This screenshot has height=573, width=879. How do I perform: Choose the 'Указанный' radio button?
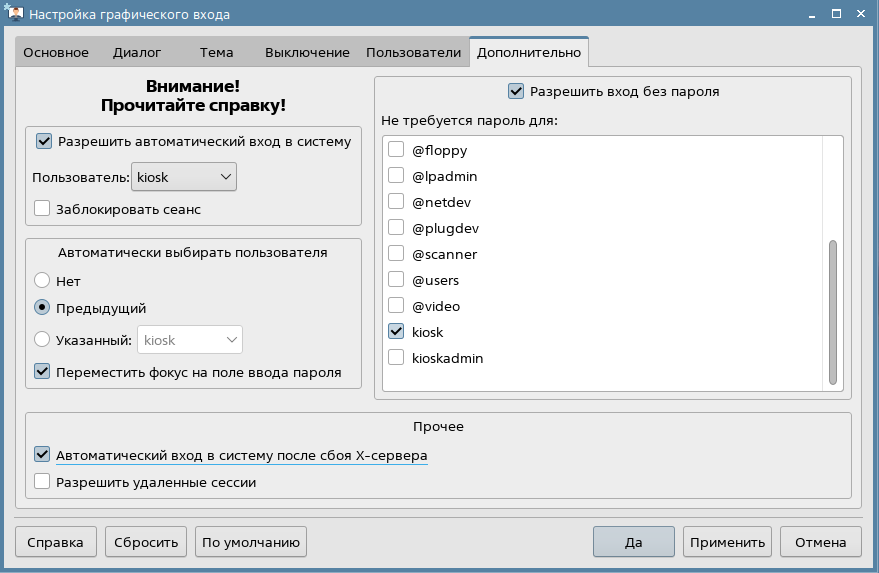click(x=42, y=339)
